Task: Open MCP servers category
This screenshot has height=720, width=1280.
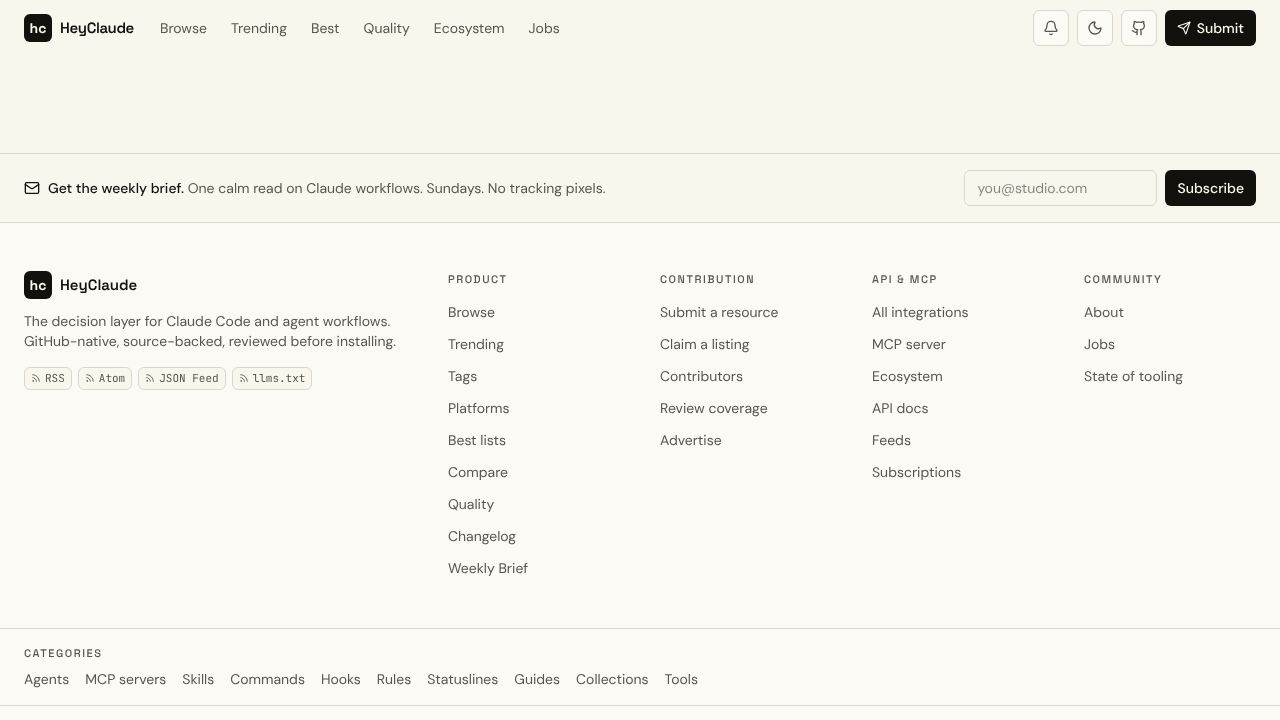Action: (125, 679)
